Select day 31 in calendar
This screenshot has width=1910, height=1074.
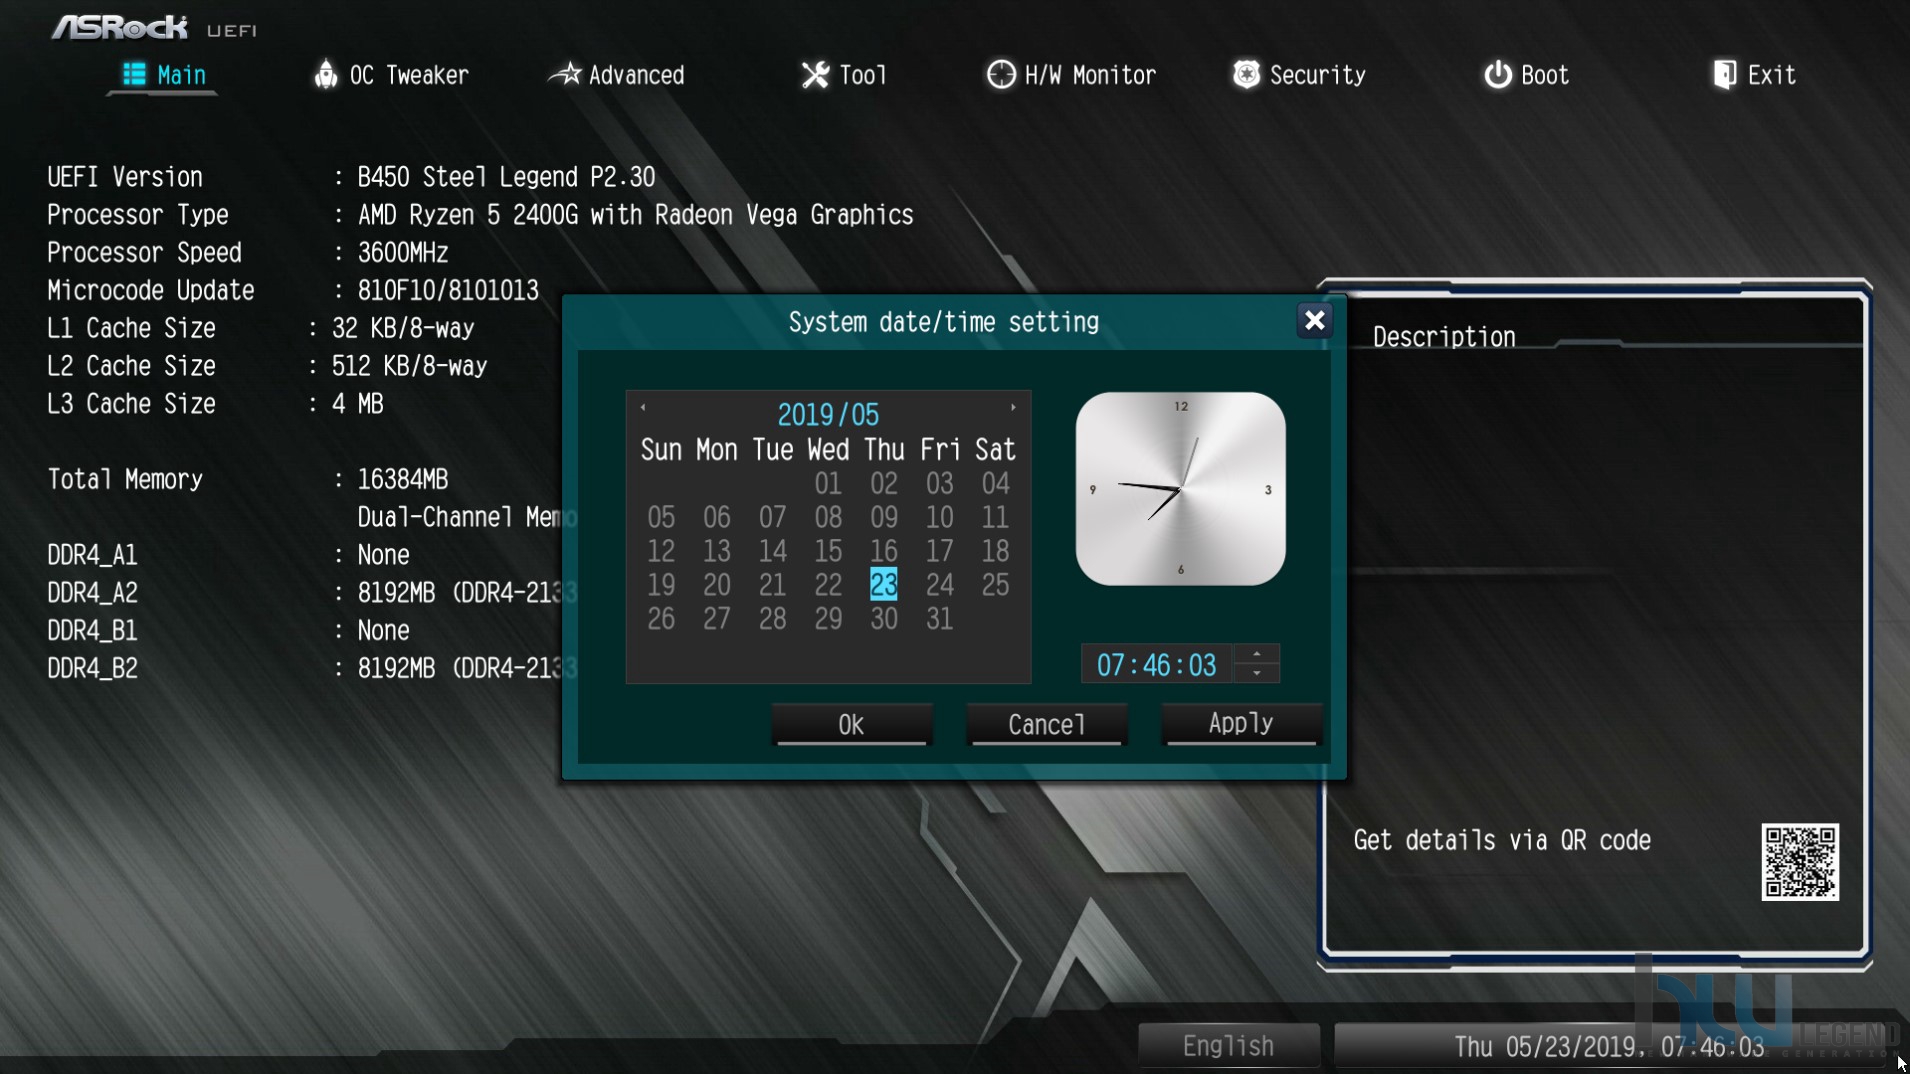pos(939,619)
